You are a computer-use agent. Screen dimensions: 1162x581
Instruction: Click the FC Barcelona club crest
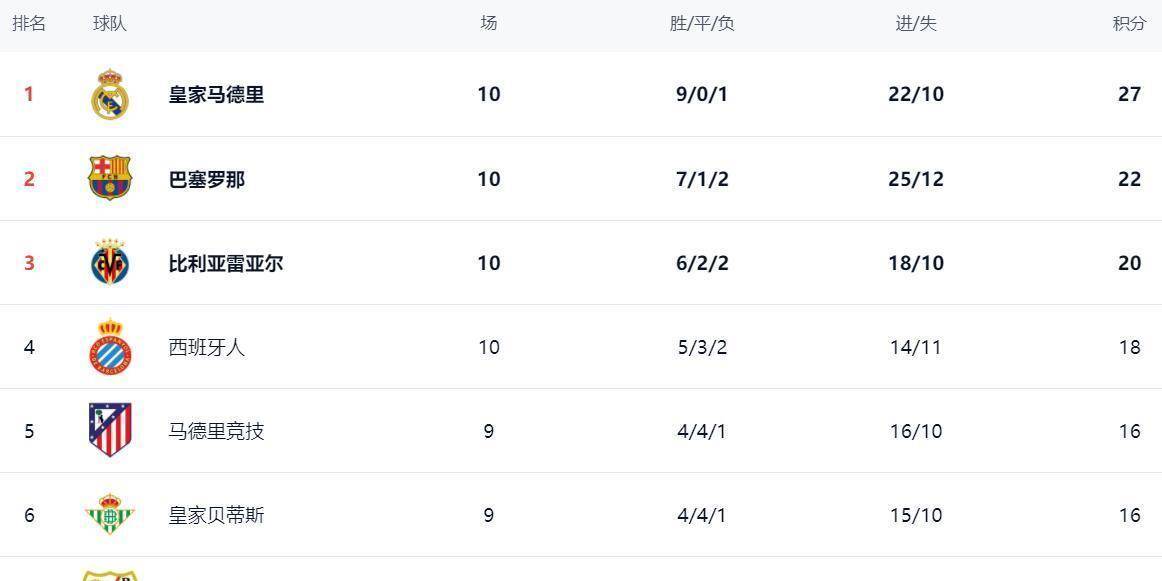pos(110,179)
